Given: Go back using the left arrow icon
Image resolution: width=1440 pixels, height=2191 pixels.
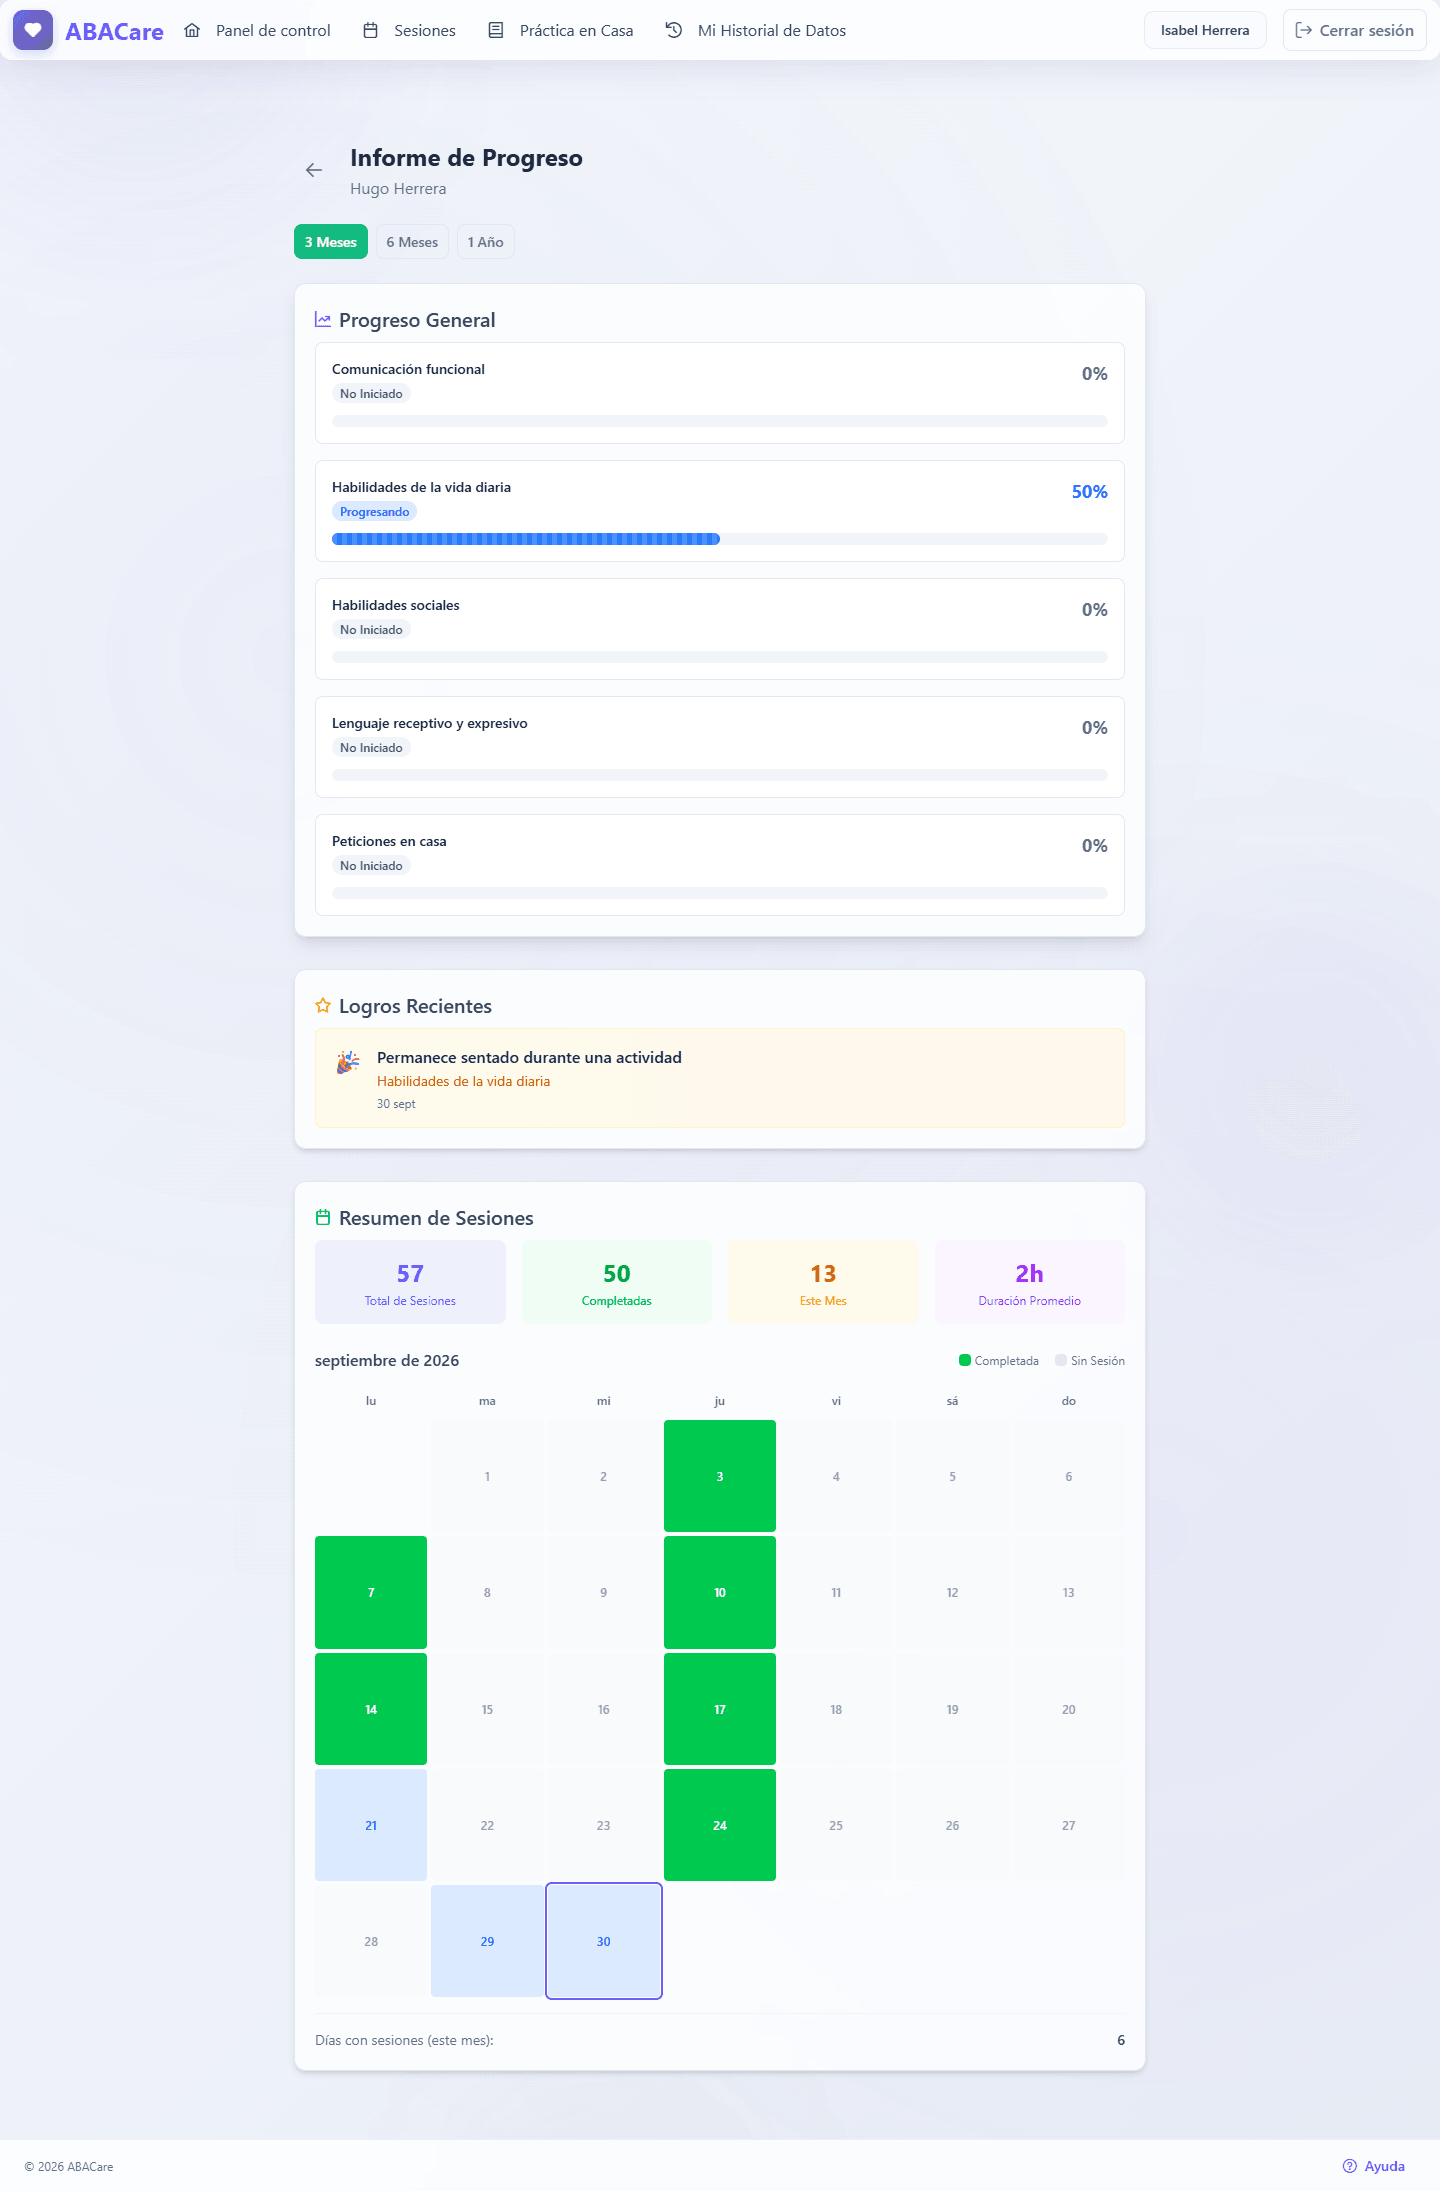Looking at the screenshot, I should pos(314,170).
